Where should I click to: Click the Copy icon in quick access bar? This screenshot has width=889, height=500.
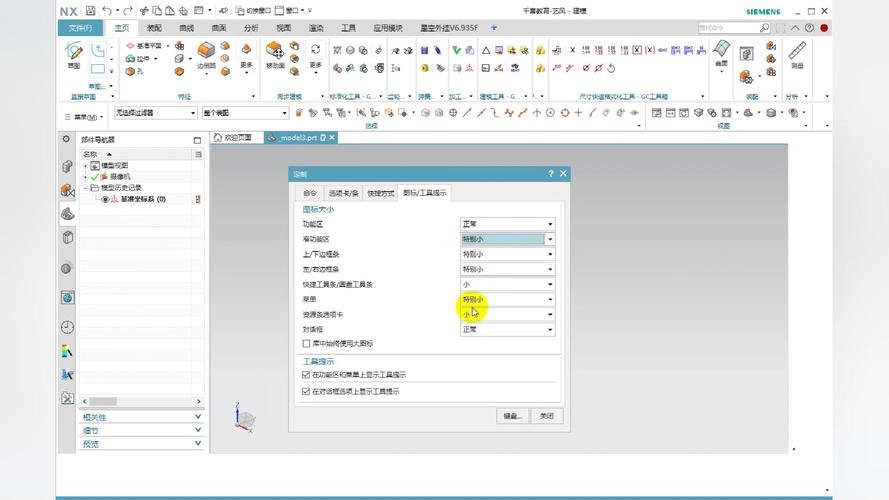point(157,11)
